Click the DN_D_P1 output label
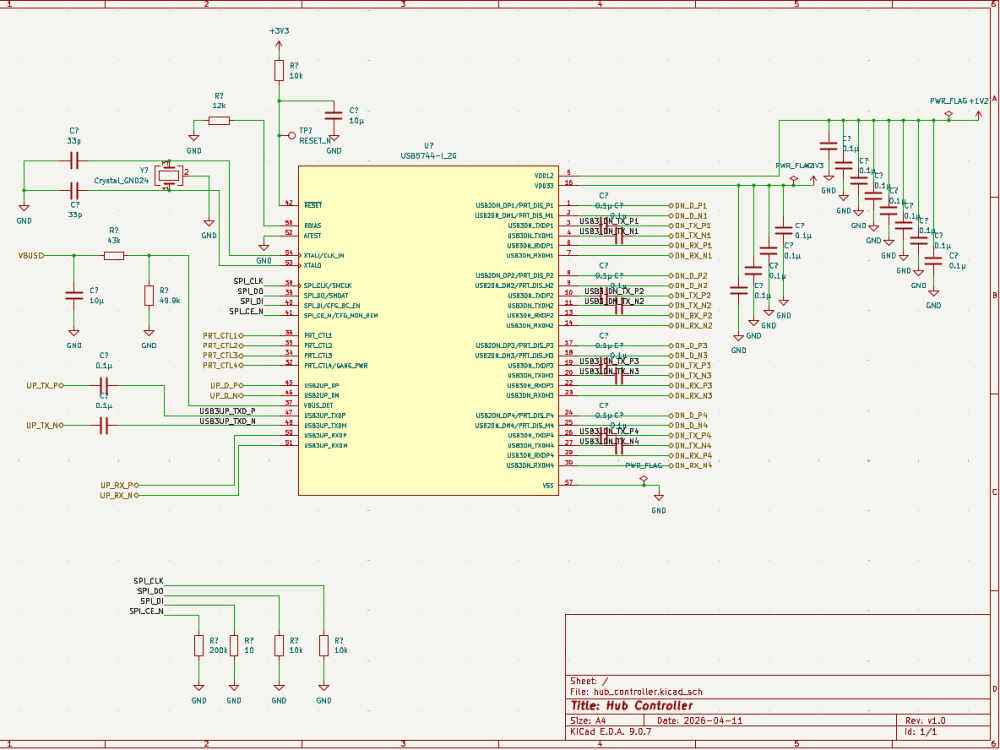Image resolution: width=1000 pixels, height=750 pixels. (688, 206)
